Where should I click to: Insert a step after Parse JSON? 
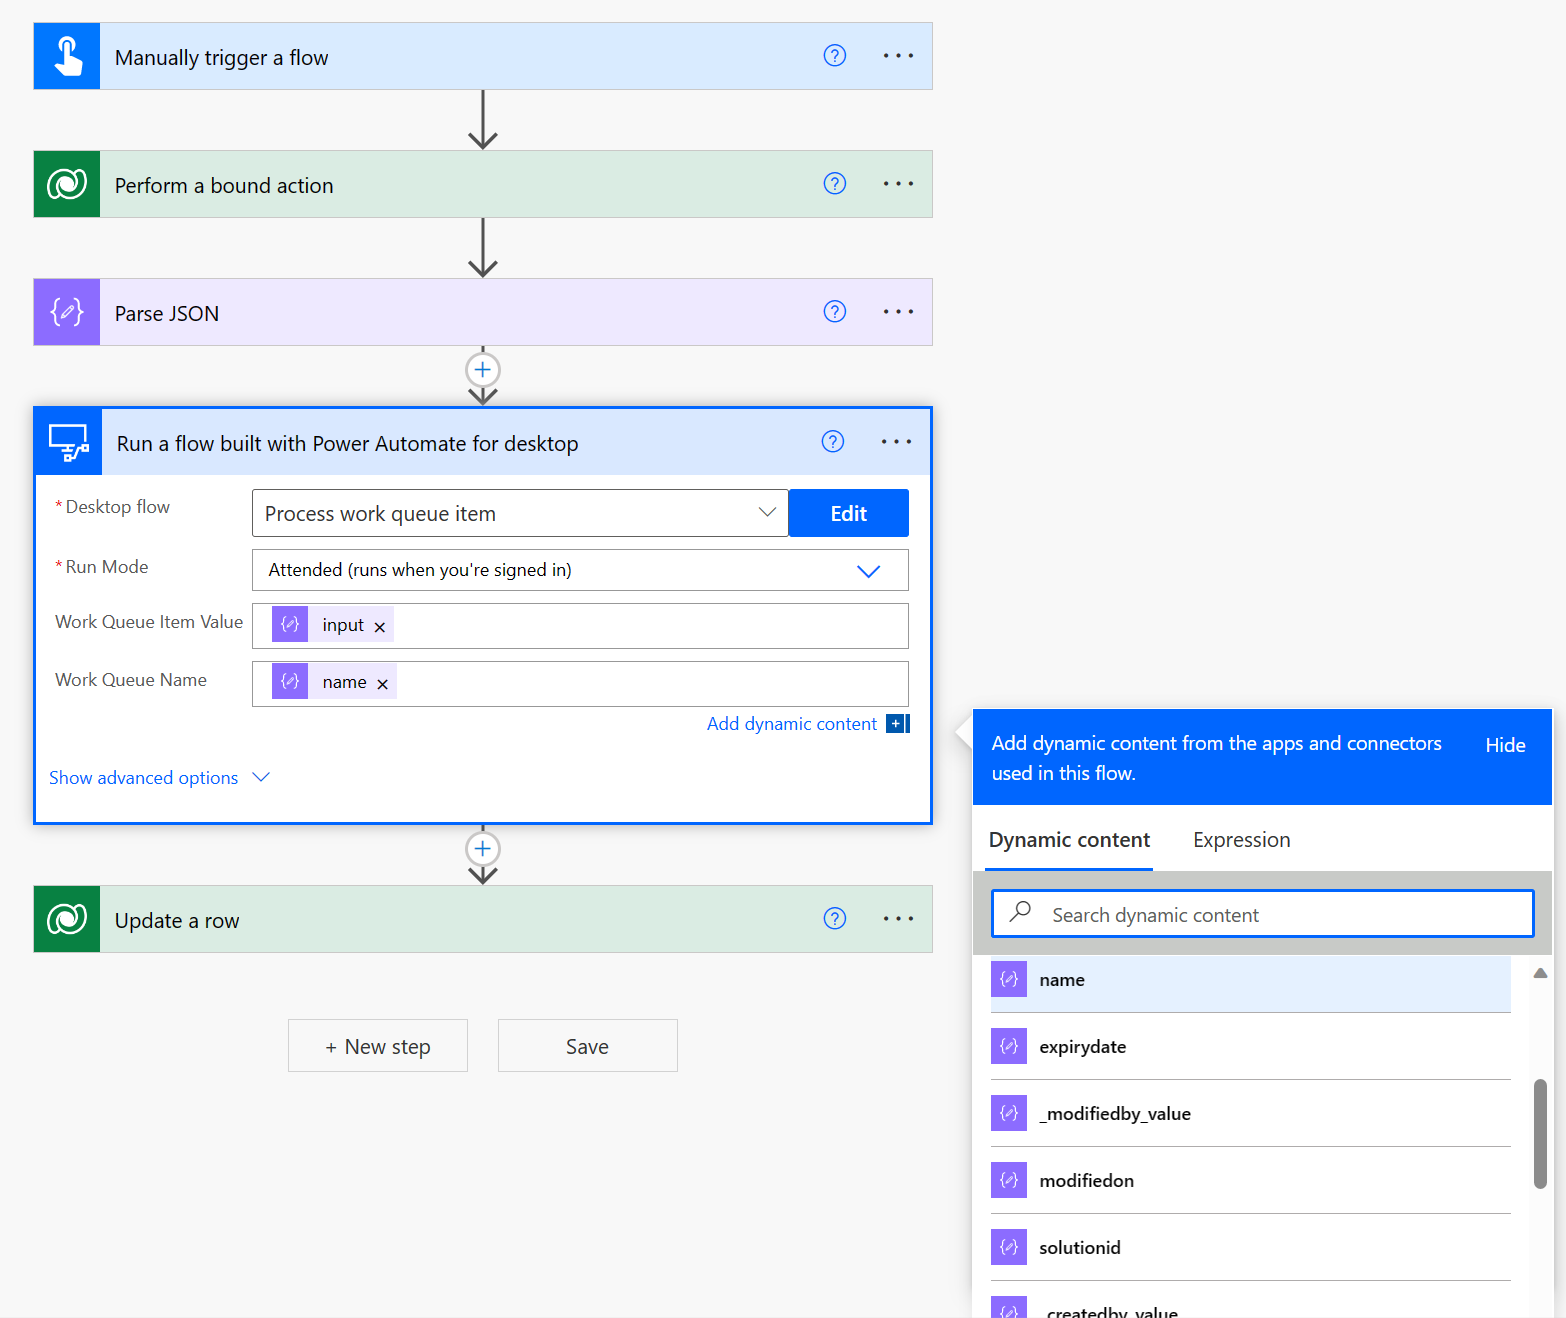click(483, 370)
